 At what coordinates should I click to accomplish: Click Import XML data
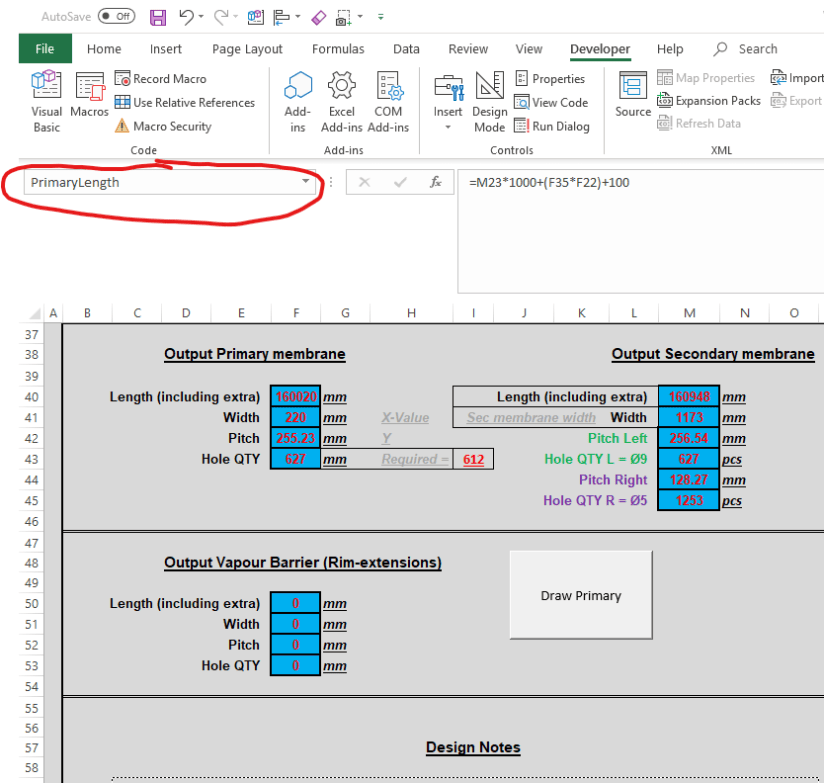pyautogui.click(x=797, y=78)
